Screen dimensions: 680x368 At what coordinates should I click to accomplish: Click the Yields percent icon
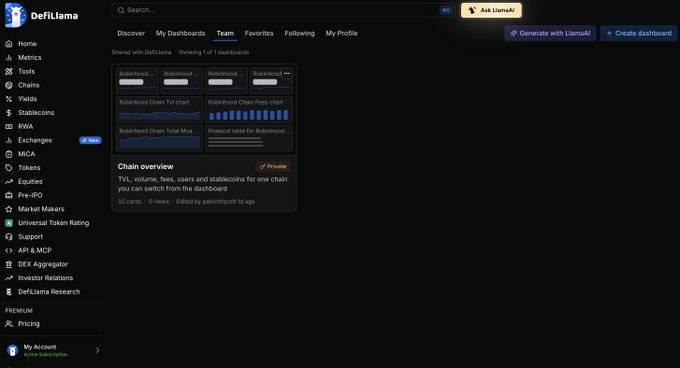pos(9,99)
